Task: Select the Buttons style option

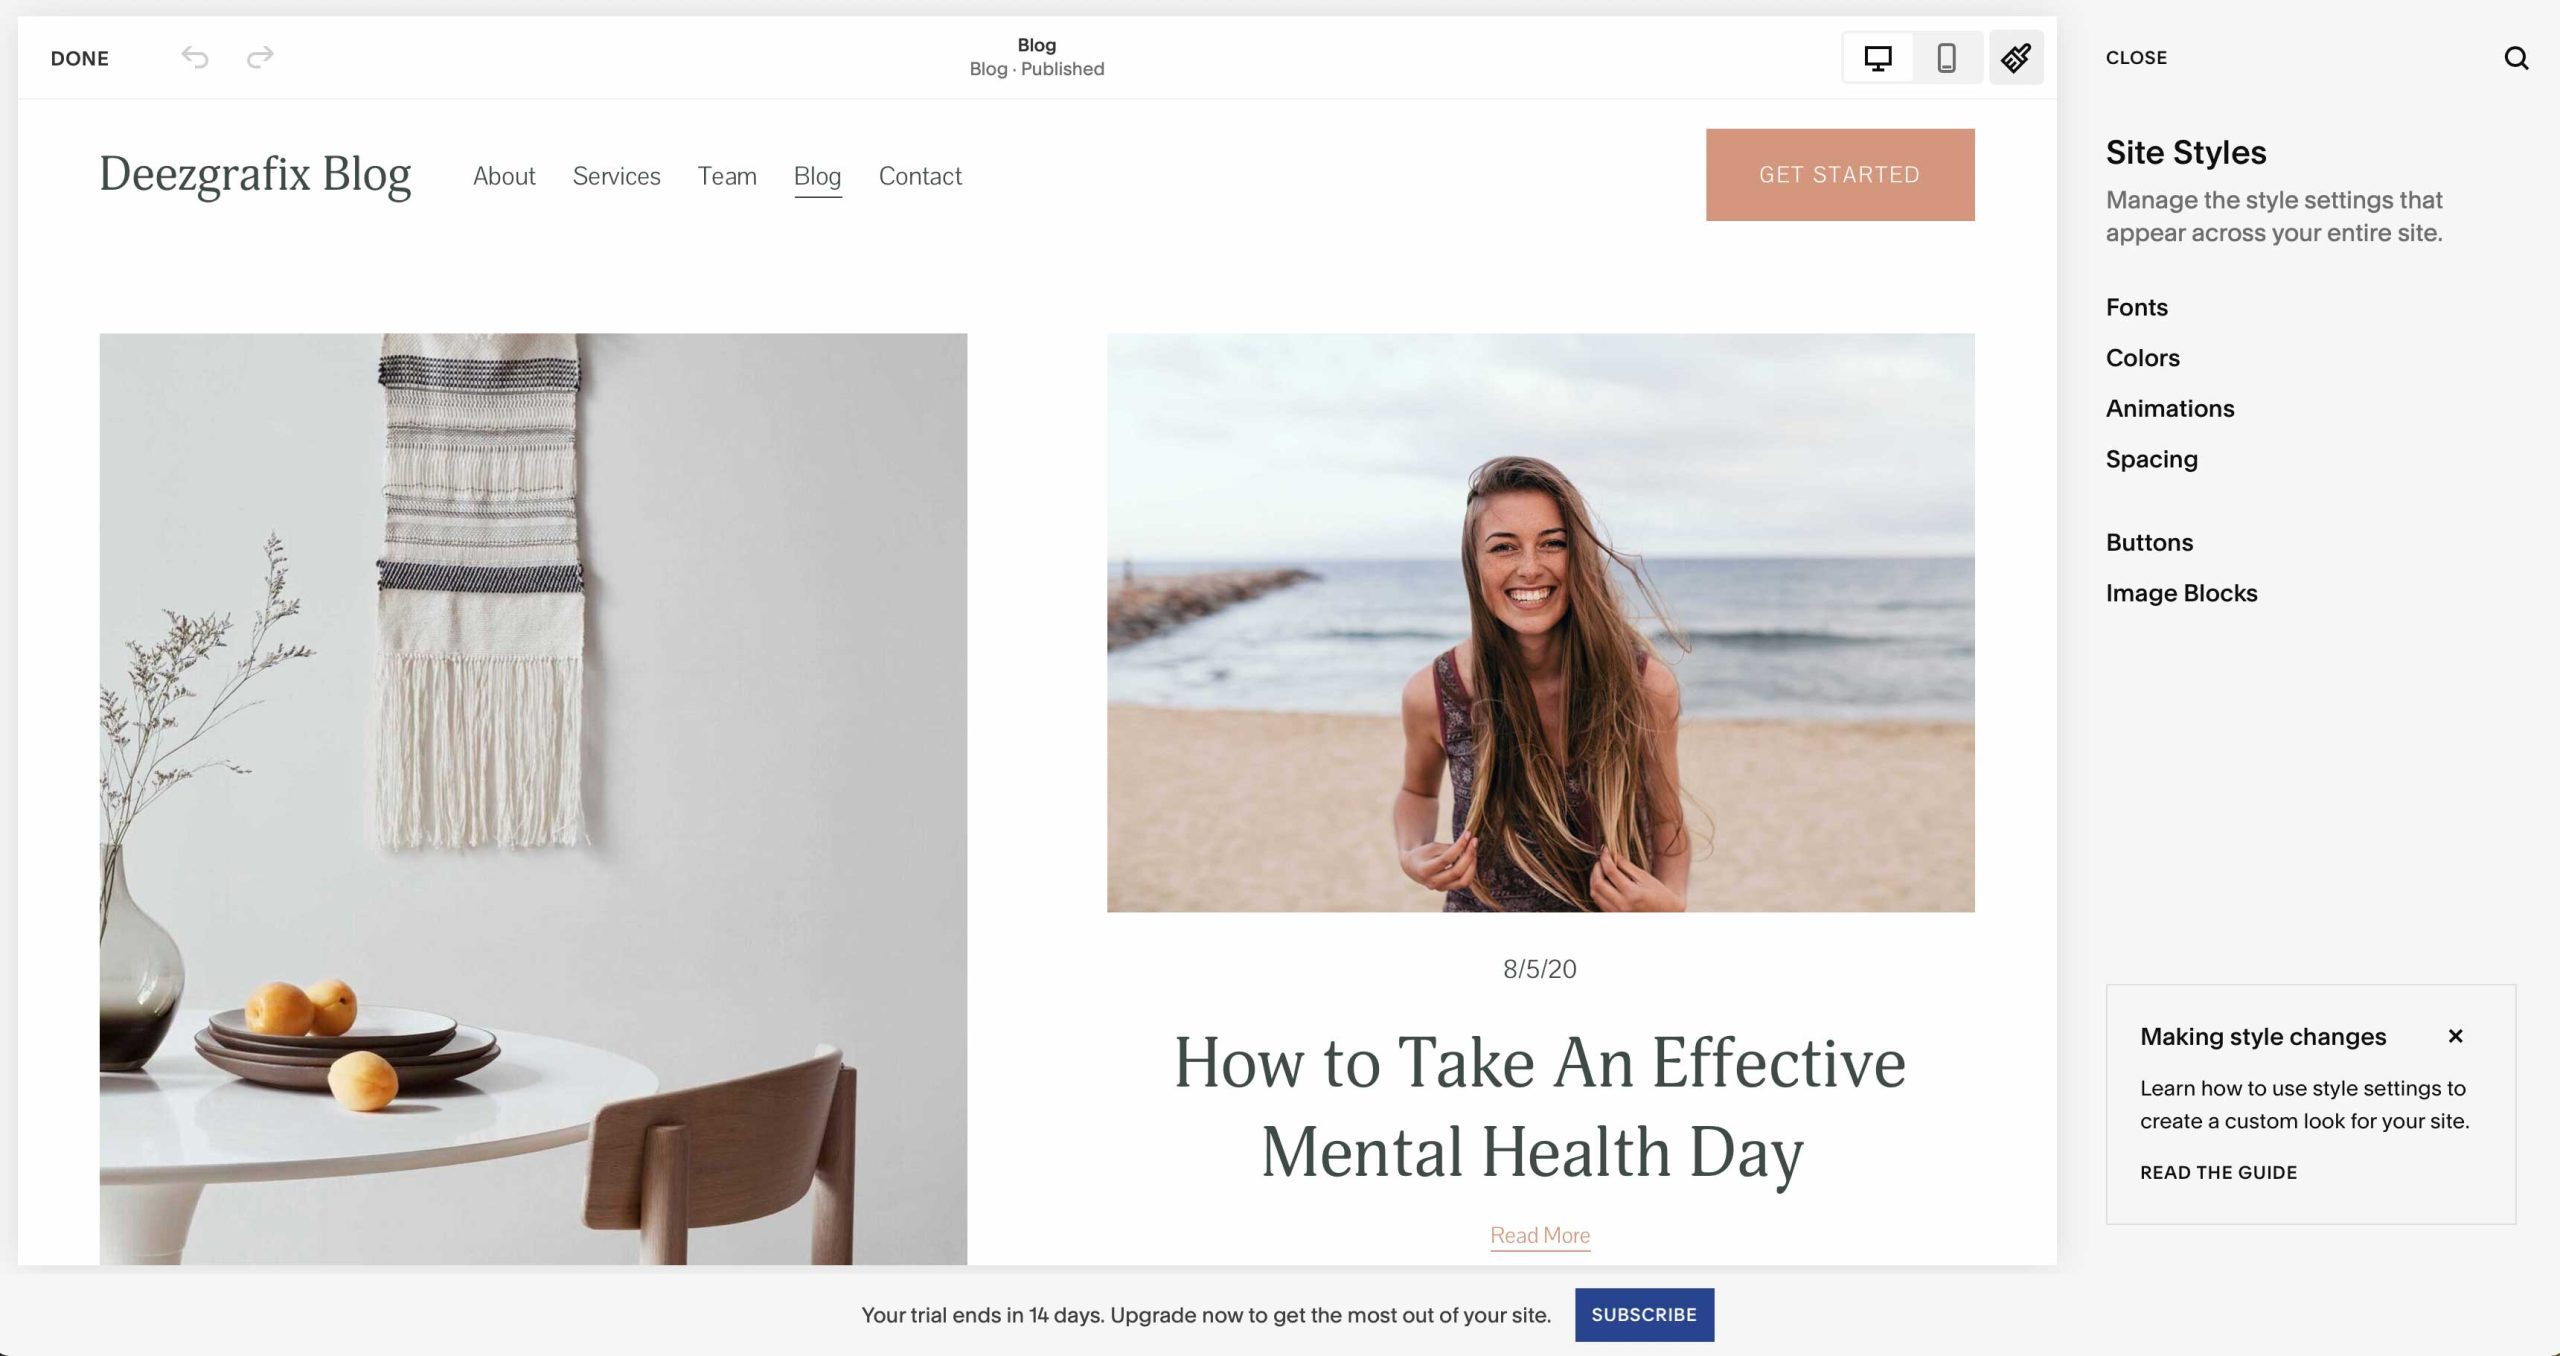Action: pos(2149,542)
